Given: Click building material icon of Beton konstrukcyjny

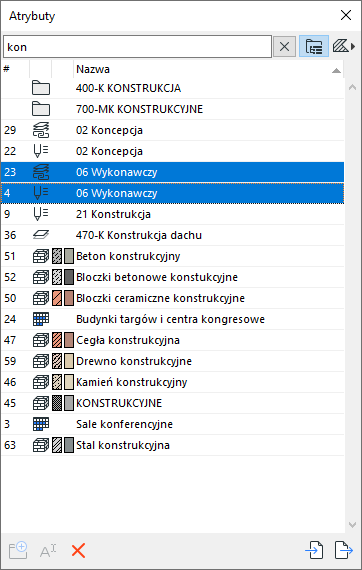Looking at the screenshot, I should (41, 256).
